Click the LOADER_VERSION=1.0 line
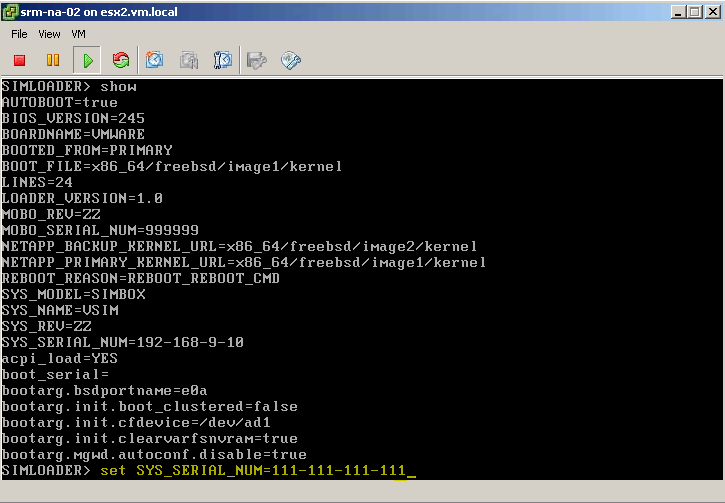The width and height of the screenshot is (725, 503). 82,198
